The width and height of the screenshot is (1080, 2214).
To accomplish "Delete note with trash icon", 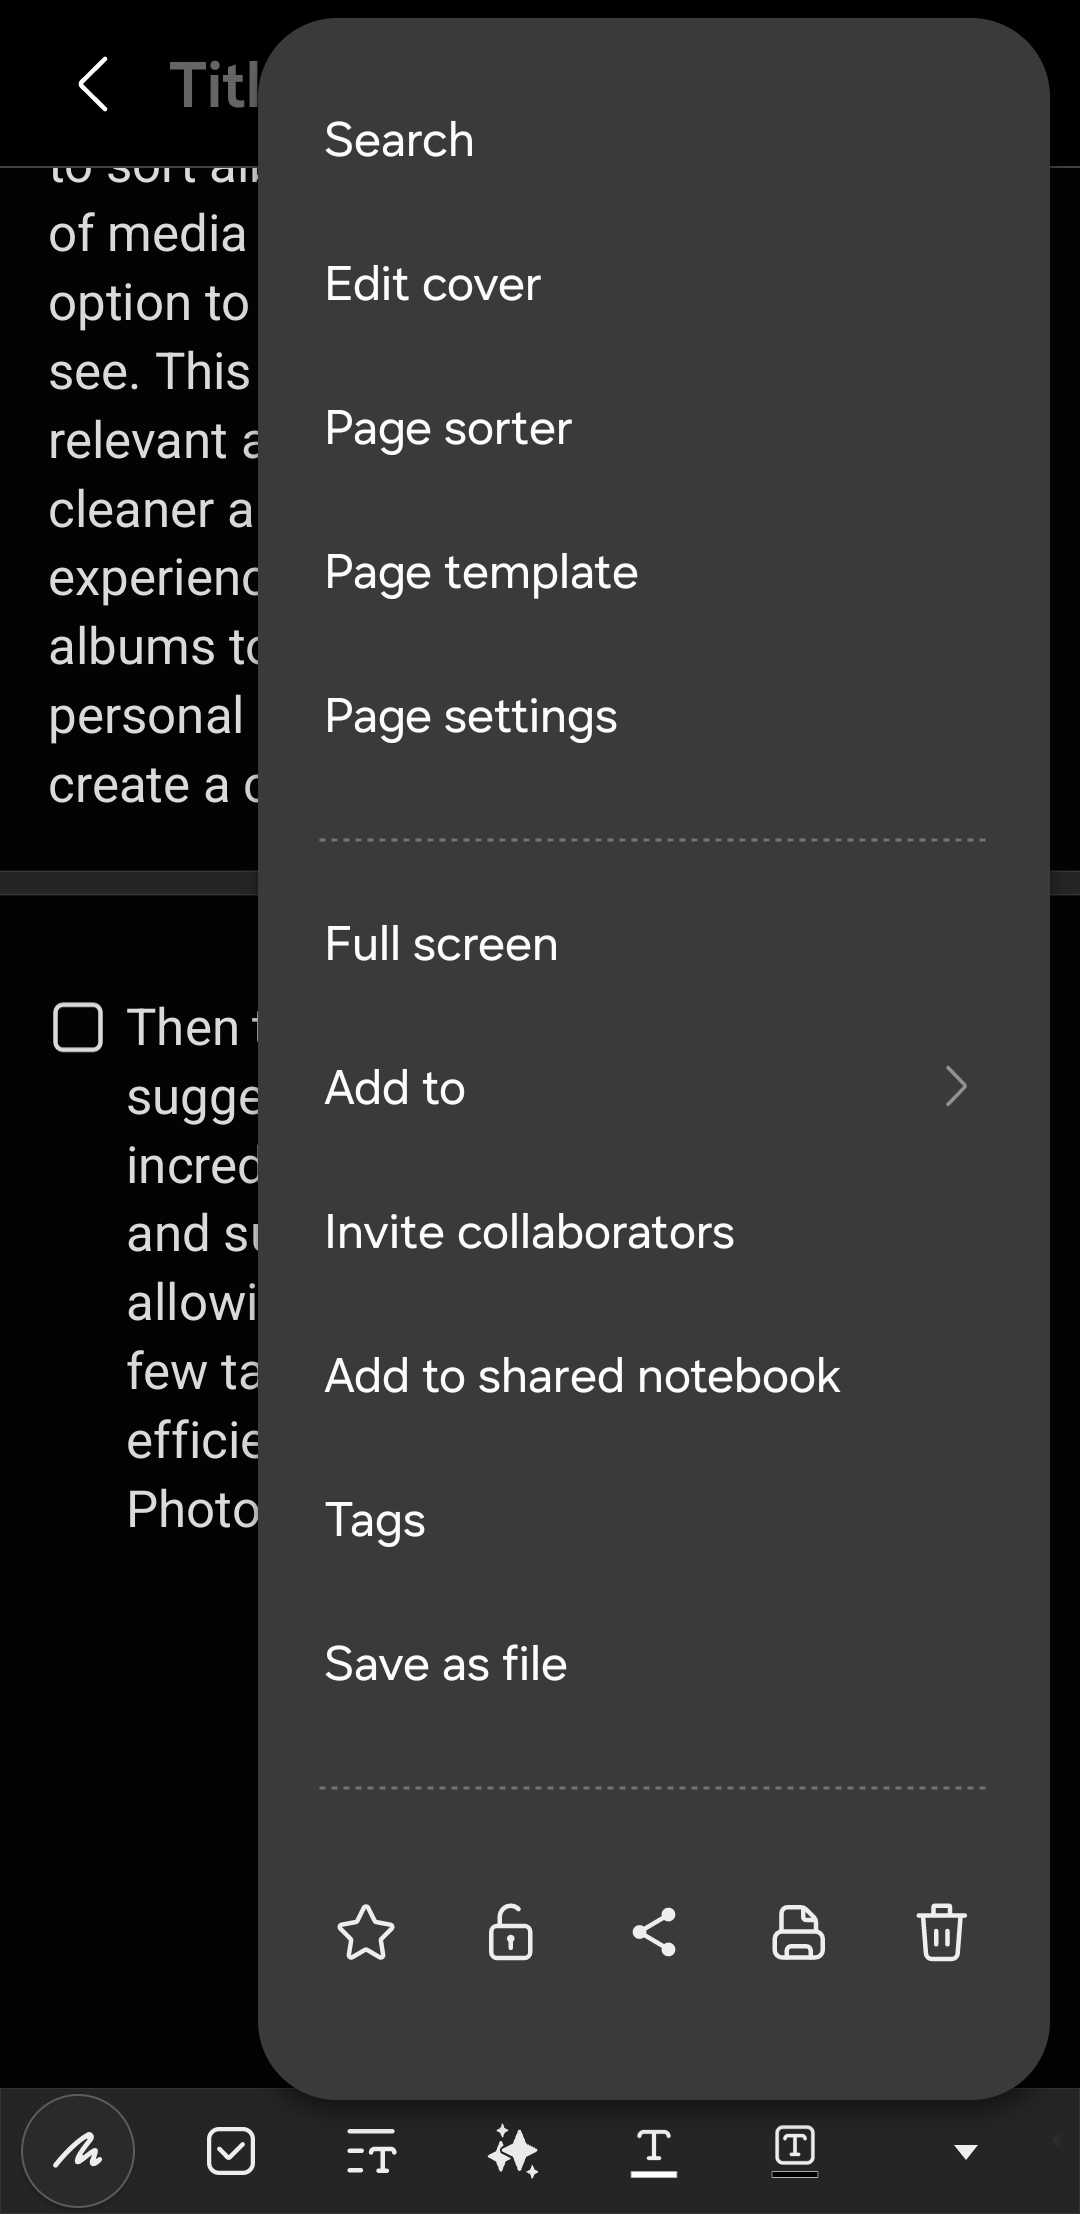I will [941, 1932].
